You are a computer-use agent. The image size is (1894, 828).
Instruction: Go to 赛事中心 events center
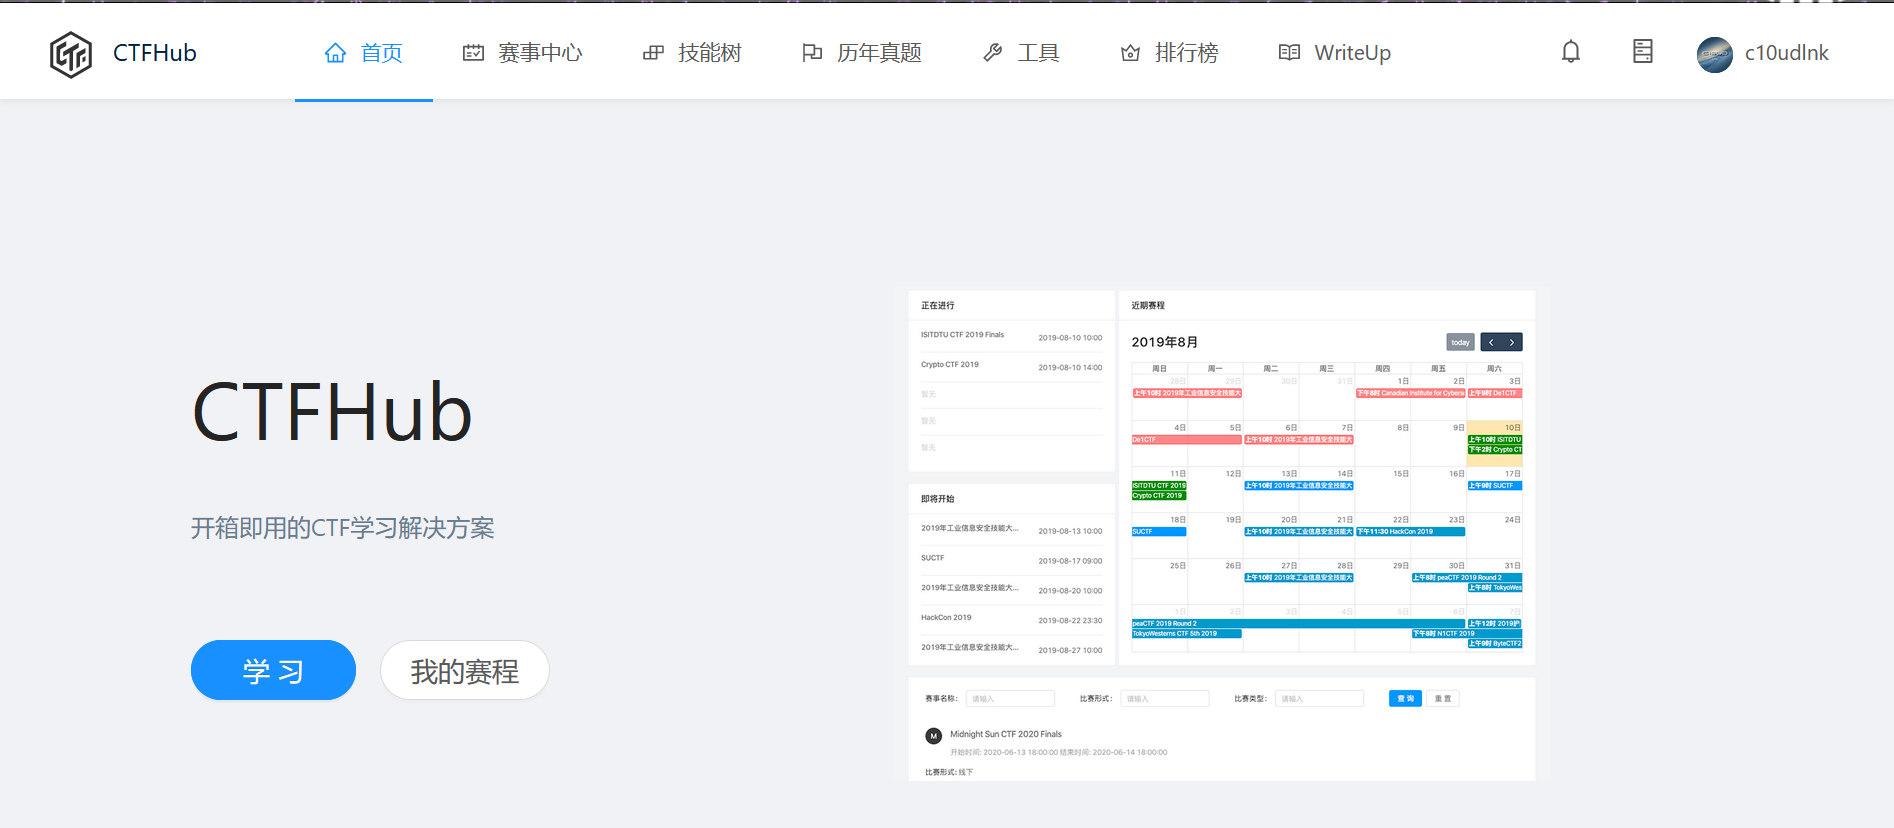[x=522, y=53]
